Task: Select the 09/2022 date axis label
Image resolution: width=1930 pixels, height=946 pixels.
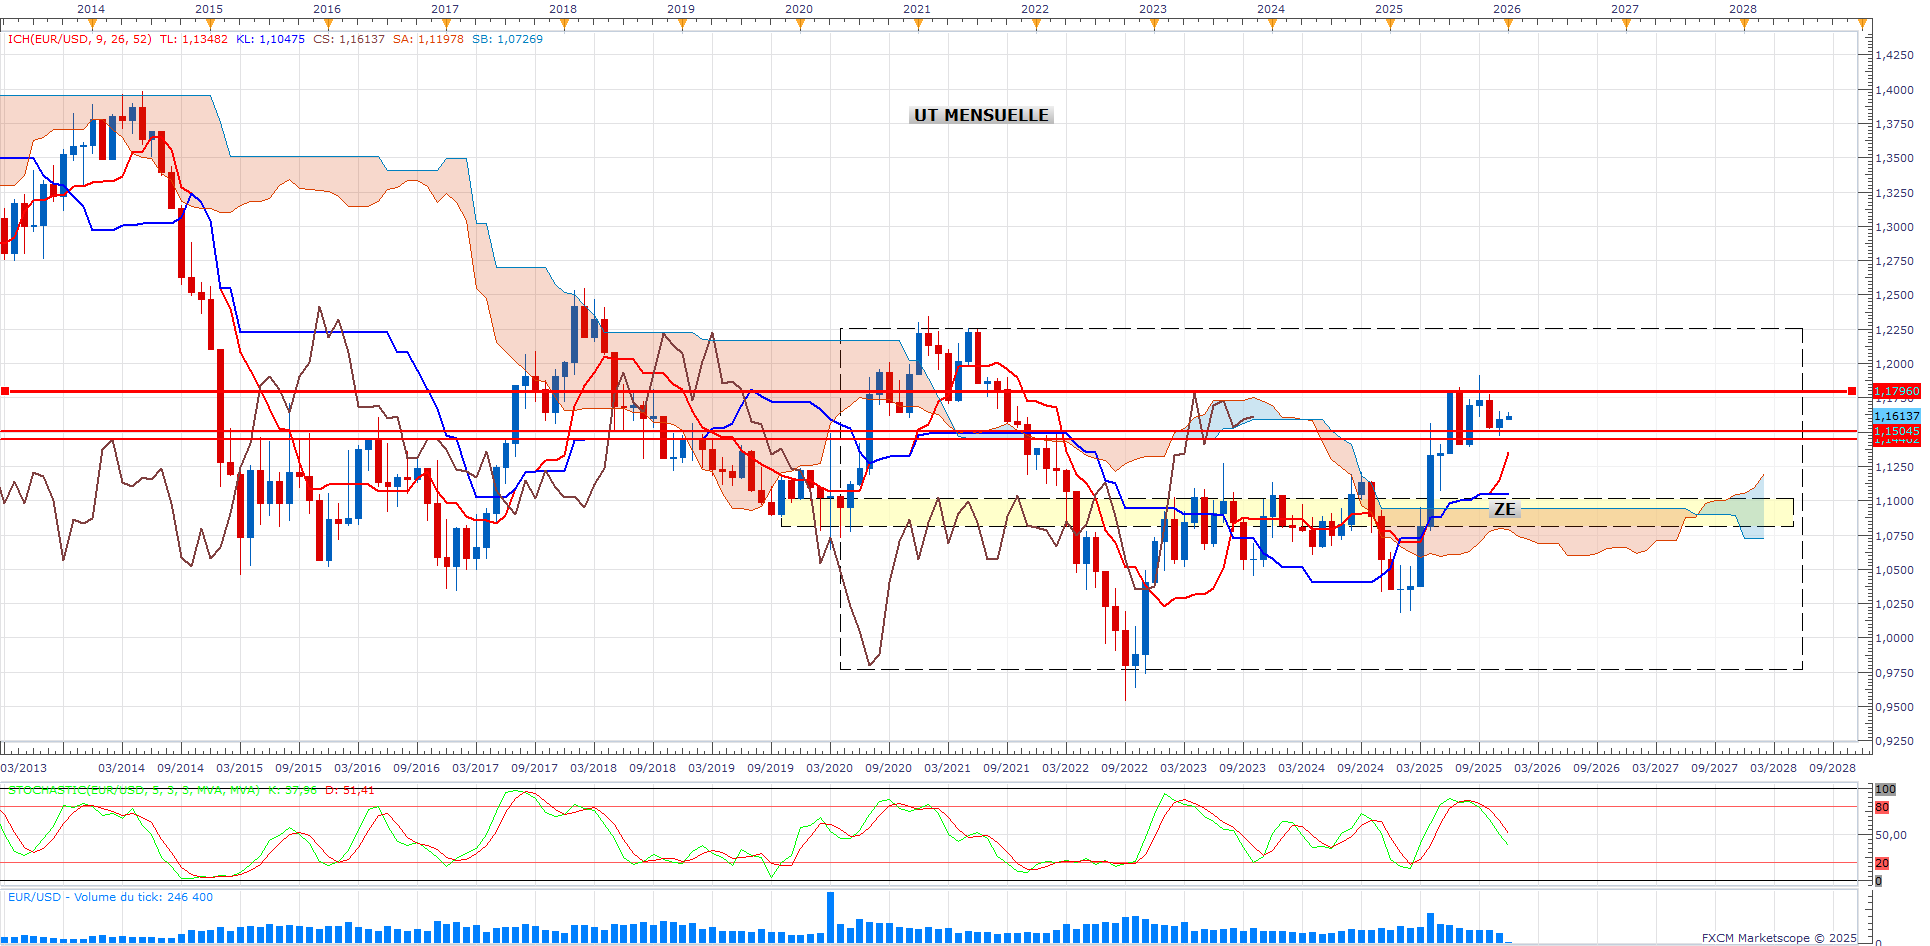Action: 1125,768
